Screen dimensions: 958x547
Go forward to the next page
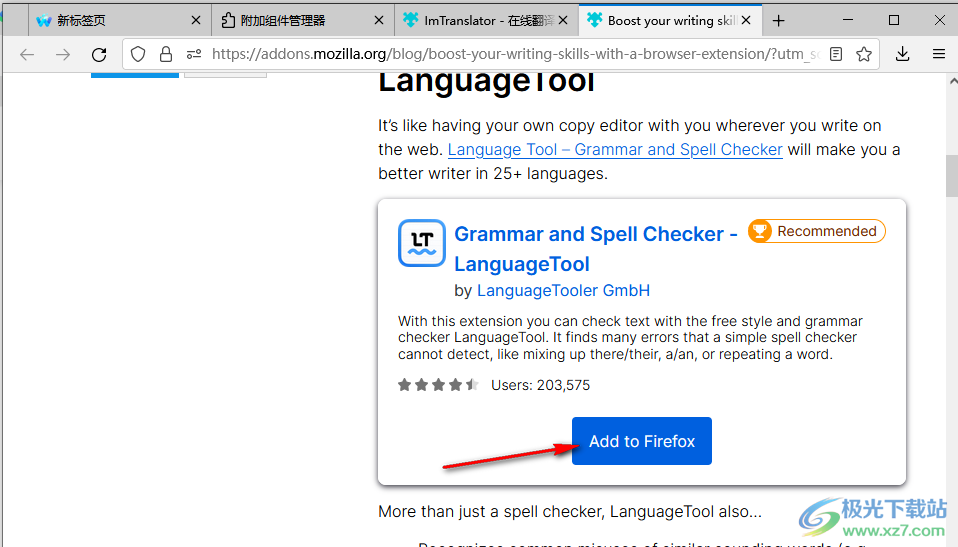point(63,54)
